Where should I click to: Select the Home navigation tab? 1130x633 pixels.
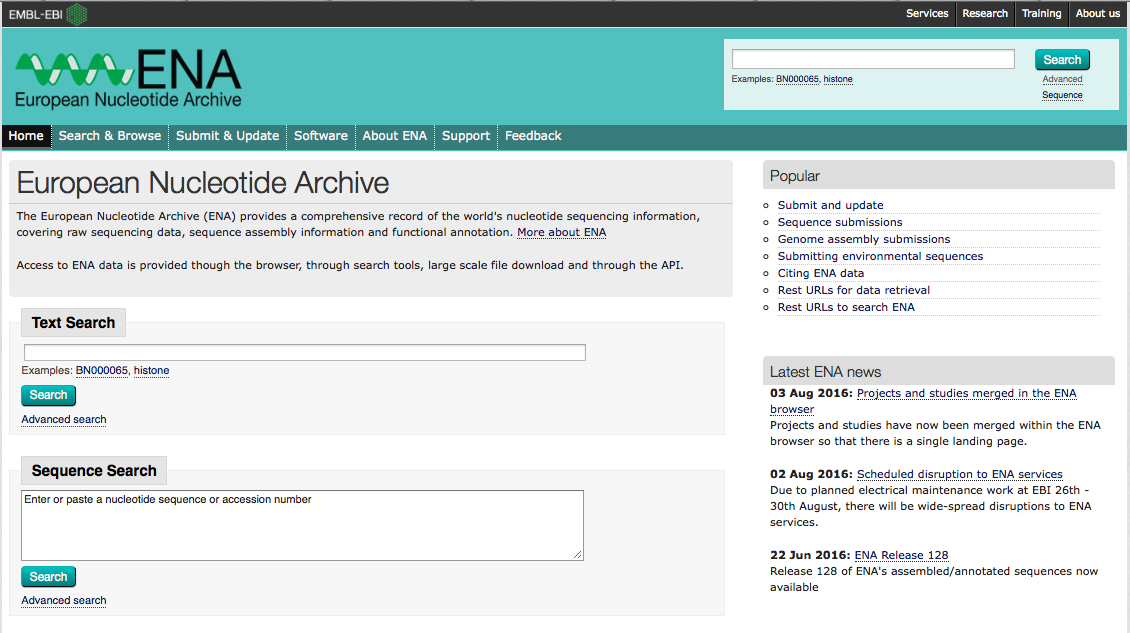[x=26, y=136]
